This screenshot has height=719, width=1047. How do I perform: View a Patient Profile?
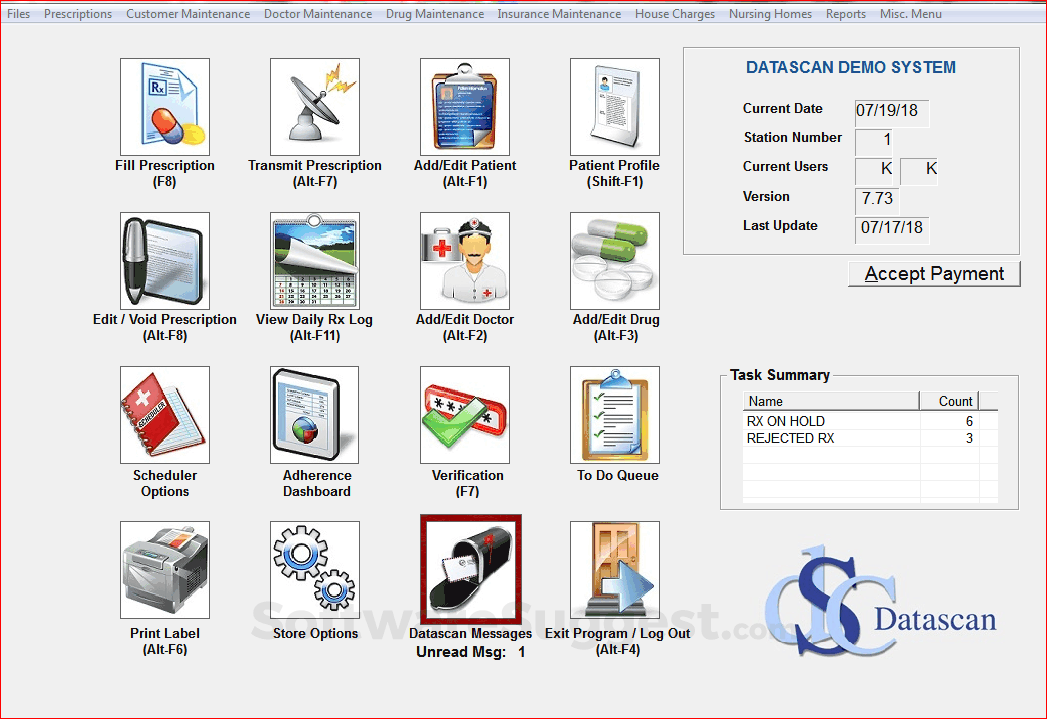(614, 106)
